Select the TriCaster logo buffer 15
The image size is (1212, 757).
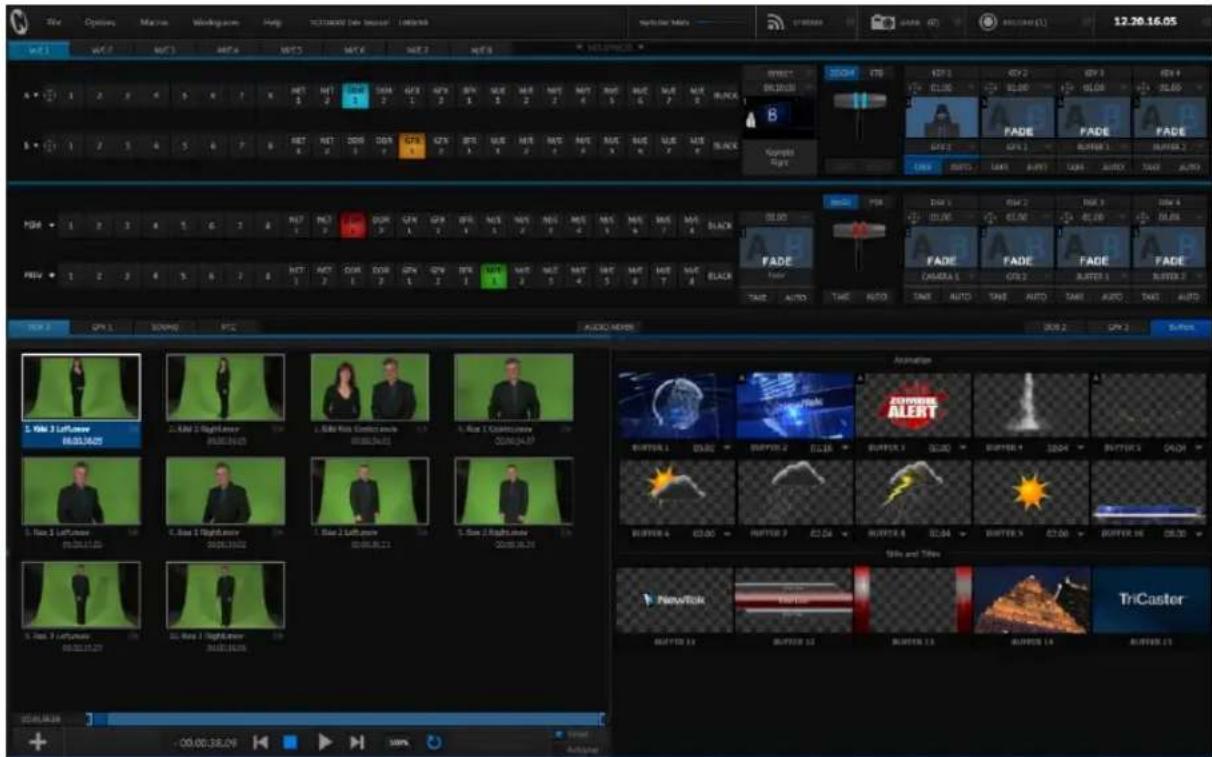(x=1150, y=600)
